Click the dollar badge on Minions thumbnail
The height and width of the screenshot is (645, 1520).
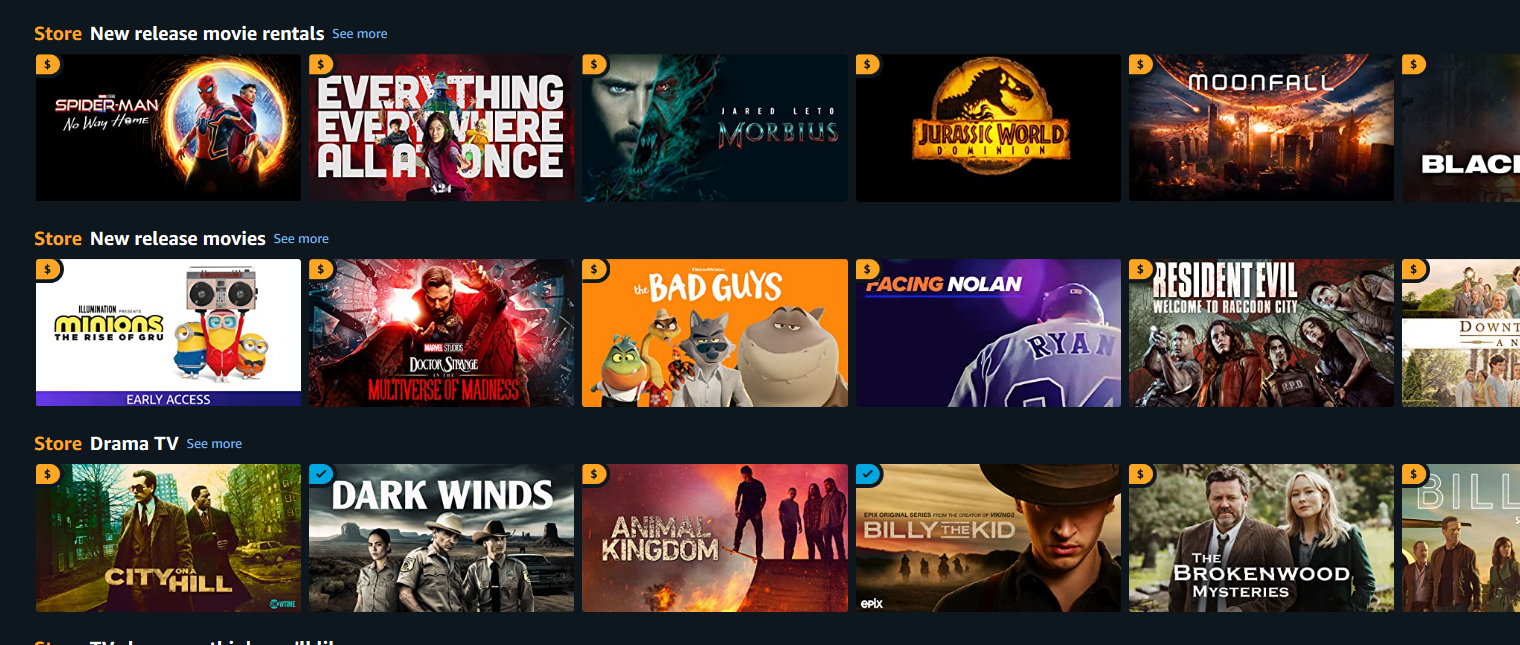click(x=47, y=269)
